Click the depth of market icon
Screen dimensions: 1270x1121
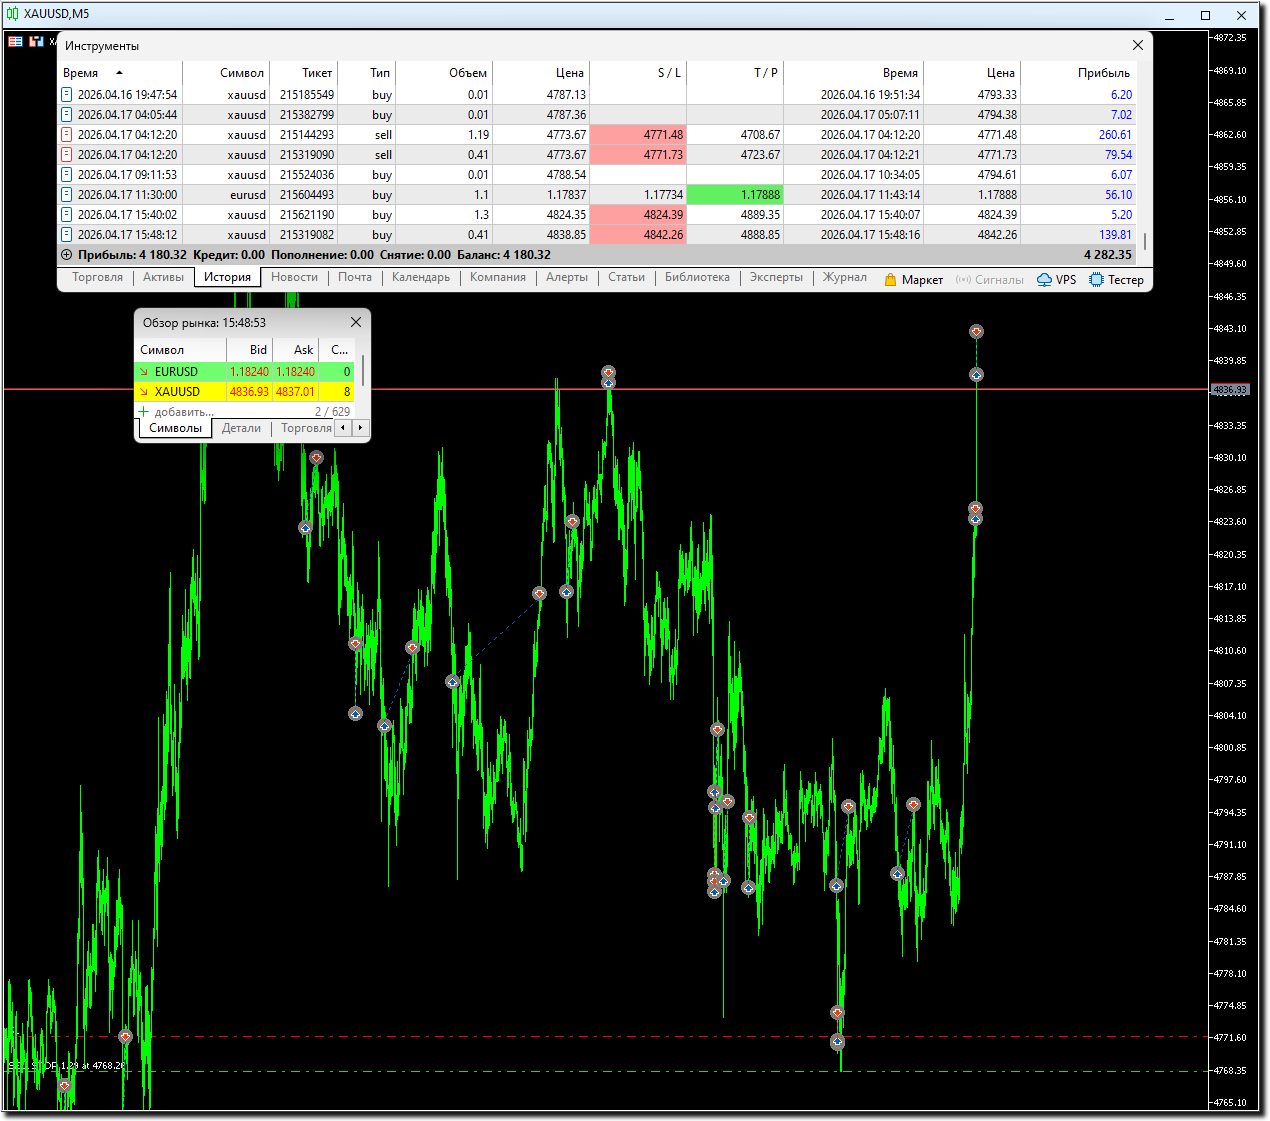tap(37, 41)
